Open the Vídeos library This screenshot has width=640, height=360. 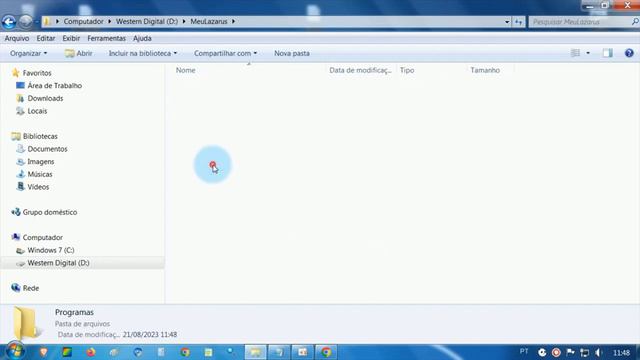pyautogui.click(x=38, y=187)
